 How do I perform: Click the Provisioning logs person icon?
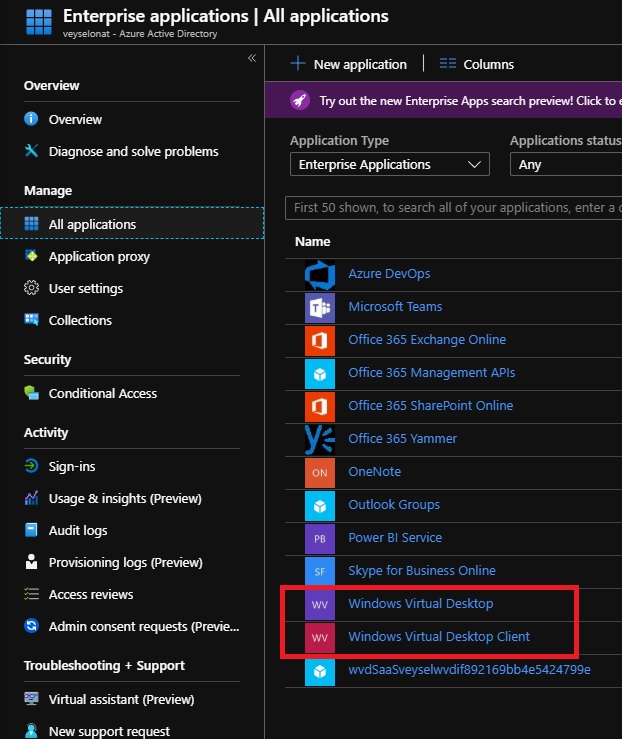[31, 561]
